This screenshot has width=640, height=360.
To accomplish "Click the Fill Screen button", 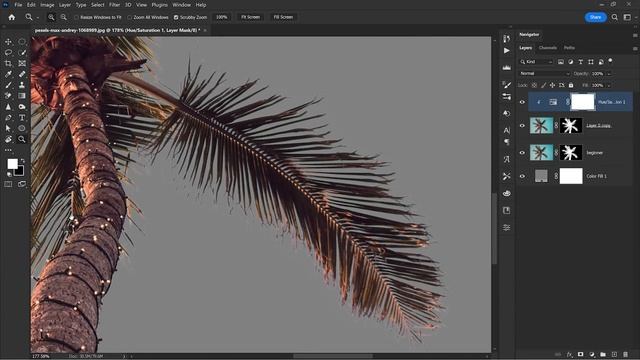I will tap(283, 17).
